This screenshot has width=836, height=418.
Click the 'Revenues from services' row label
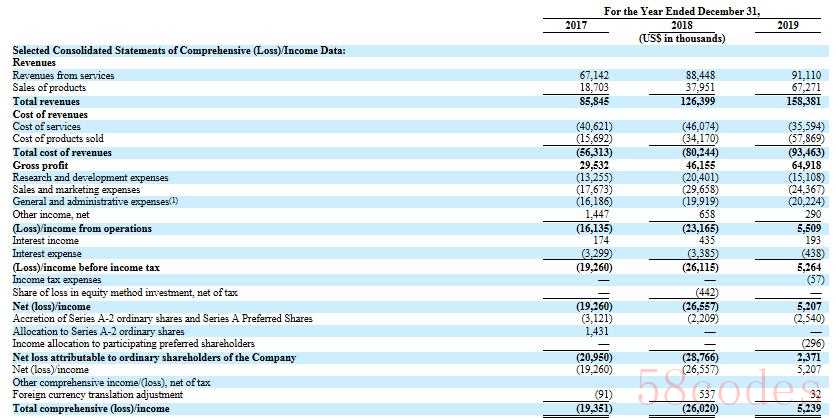pyautogui.click(x=63, y=75)
